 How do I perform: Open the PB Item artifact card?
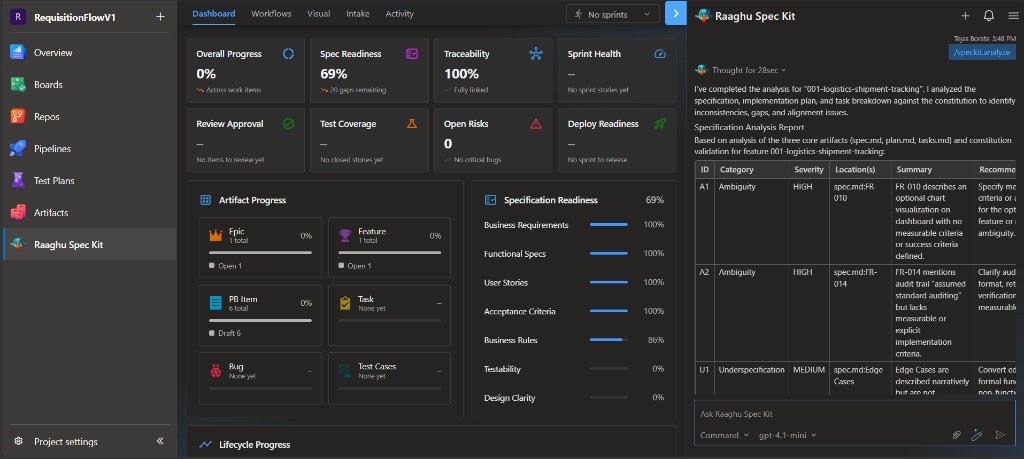click(260, 315)
